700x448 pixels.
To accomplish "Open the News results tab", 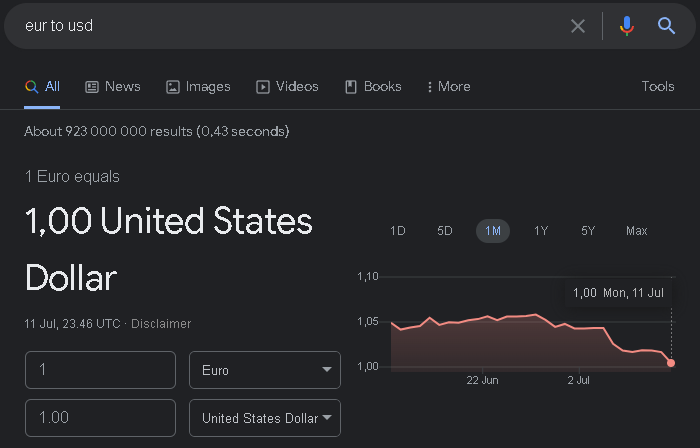I will pyautogui.click(x=113, y=87).
